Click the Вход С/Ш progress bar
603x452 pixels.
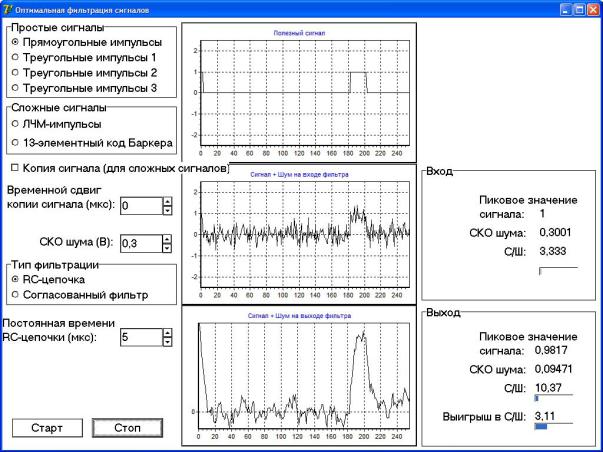(x=558, y=271)
